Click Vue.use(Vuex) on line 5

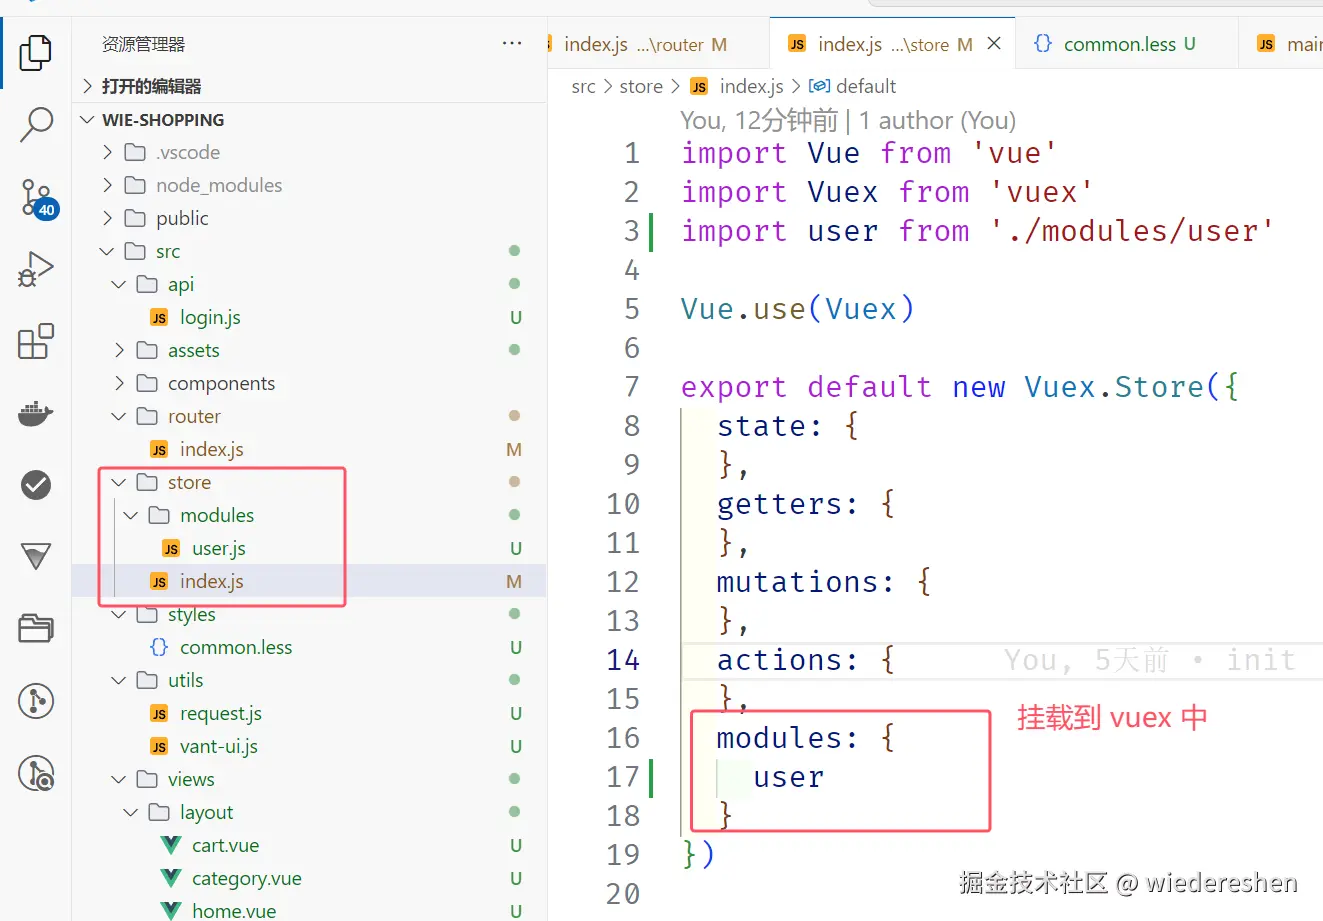[x=797, y=309]
